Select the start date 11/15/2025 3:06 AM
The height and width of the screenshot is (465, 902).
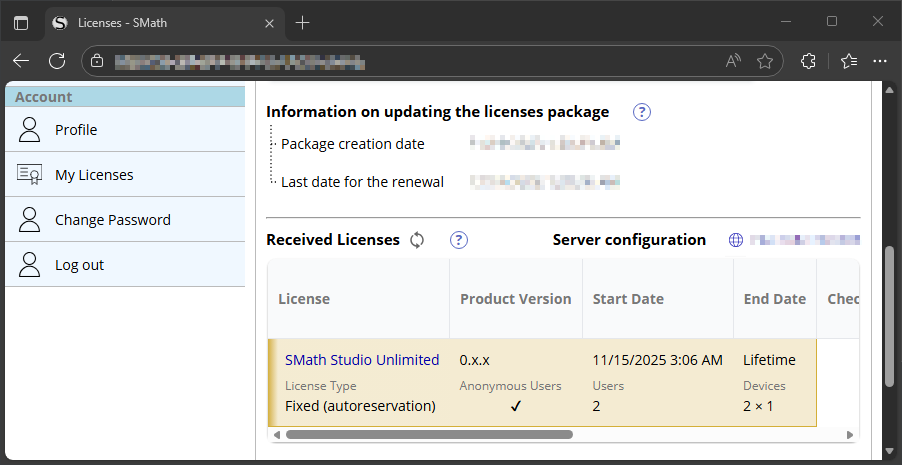(658, 360)
